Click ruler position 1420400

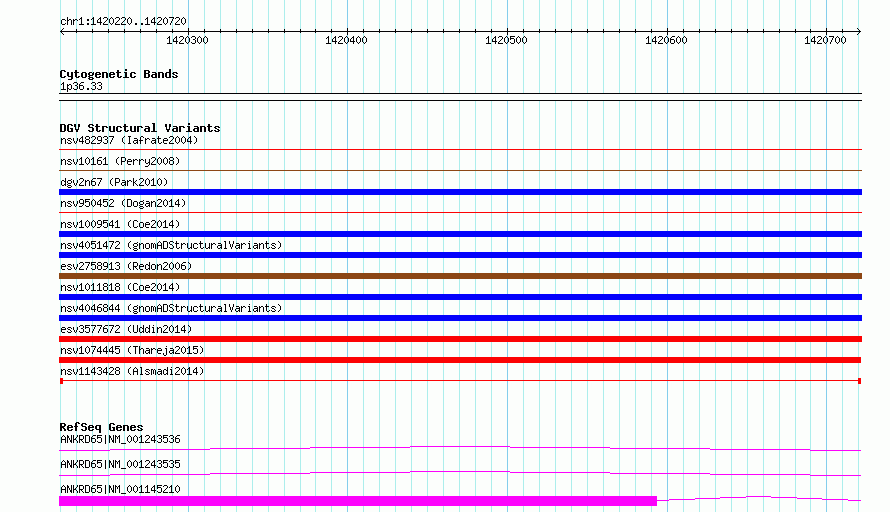(346, 40)
